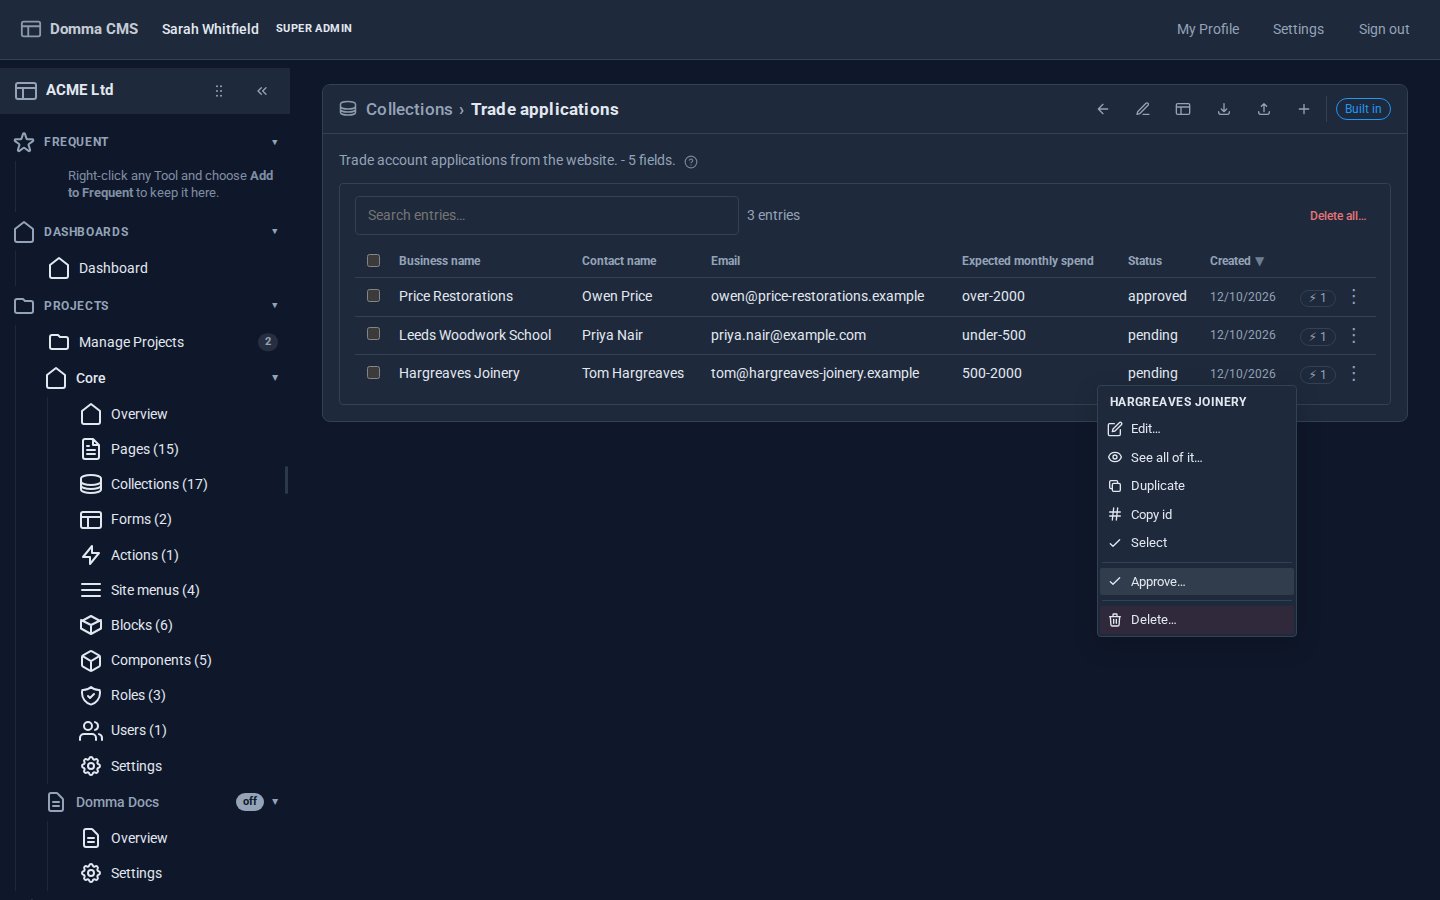Image resolution: width=1440 pixels, height=900 pixels.
Task: Click the upload tray icon in the toolbar
Action: point(1264,109)
